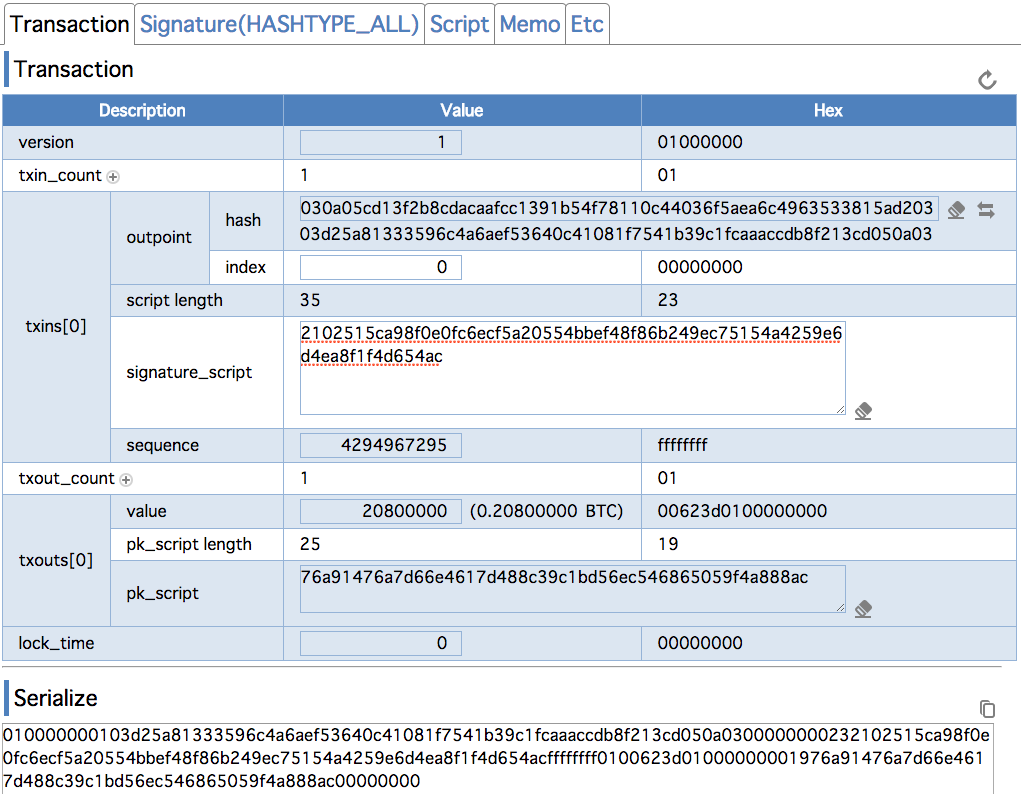Erase the signature_script field using its eraser icon

(x=864, y=410)
